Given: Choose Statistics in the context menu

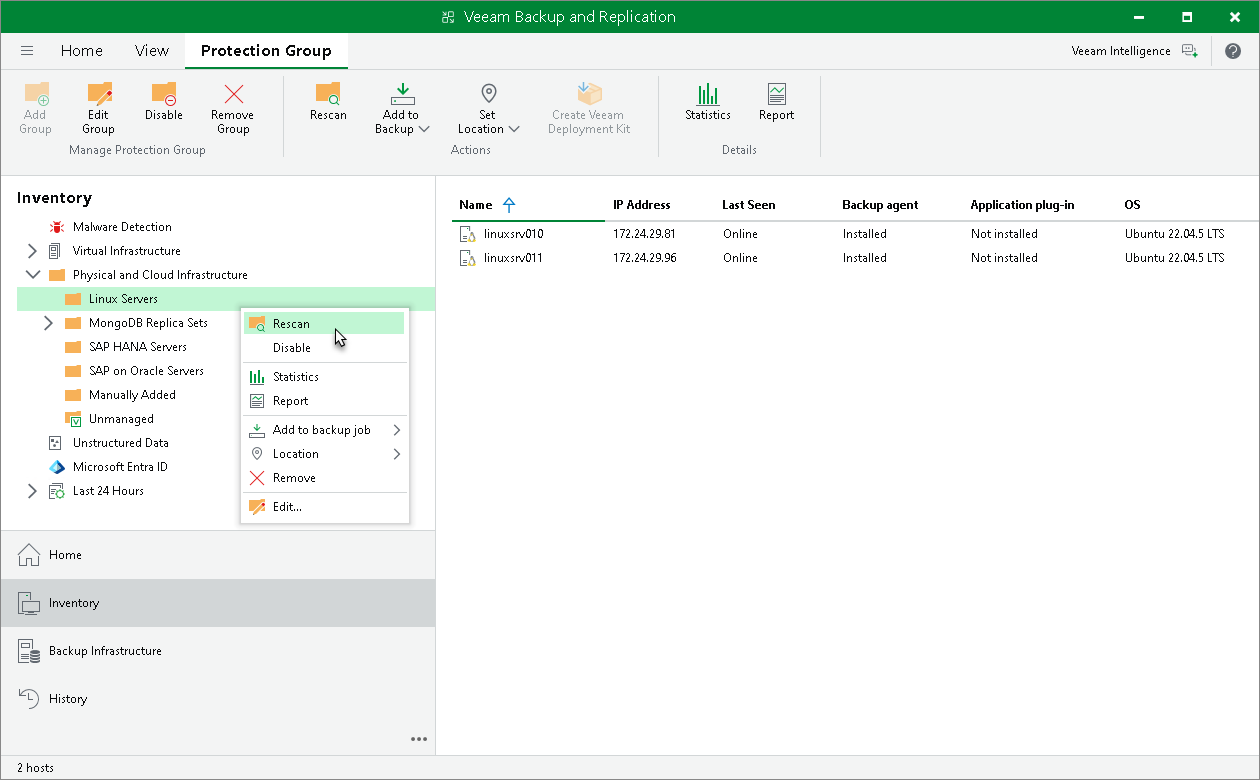Looking at the screenshot, I should coord(324,377).
